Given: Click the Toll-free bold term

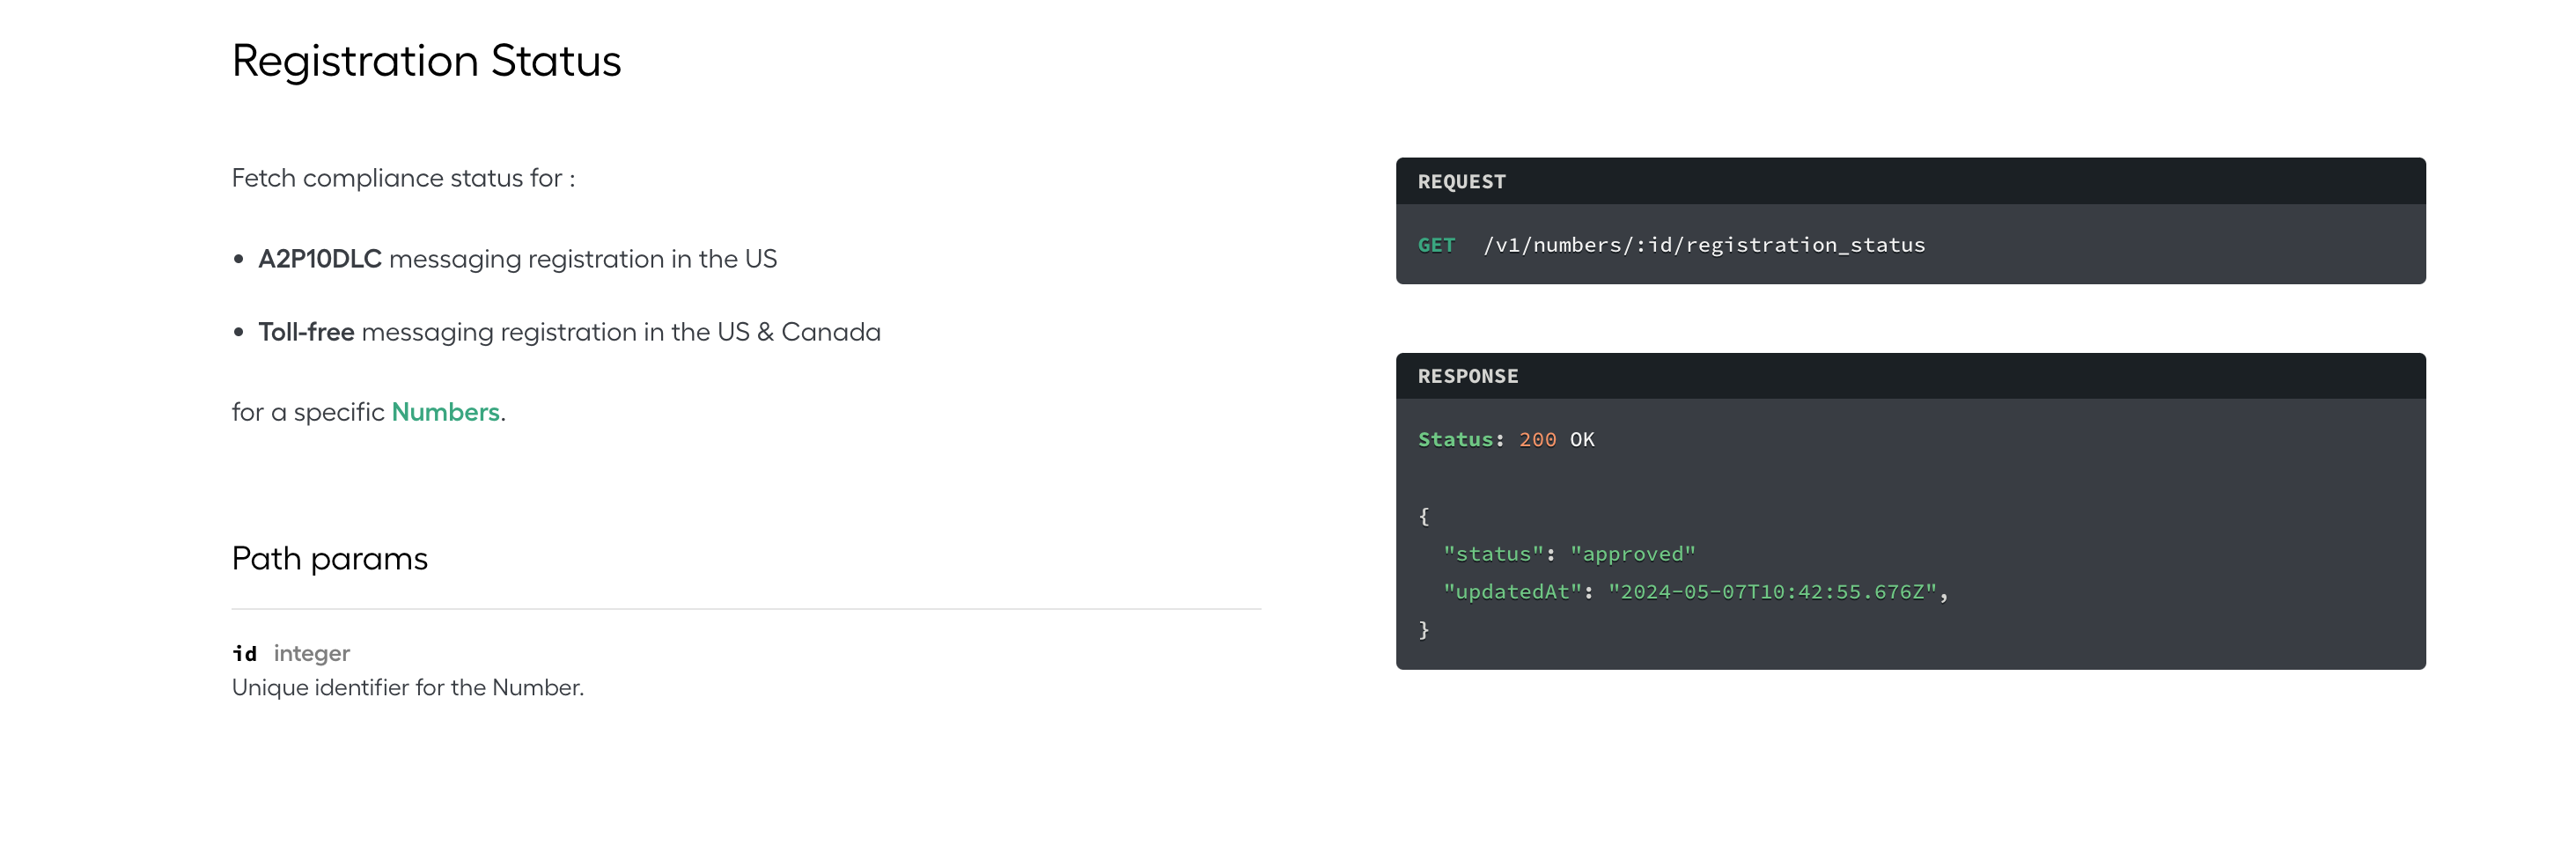Looking at the screenshot, I should 306,332.
